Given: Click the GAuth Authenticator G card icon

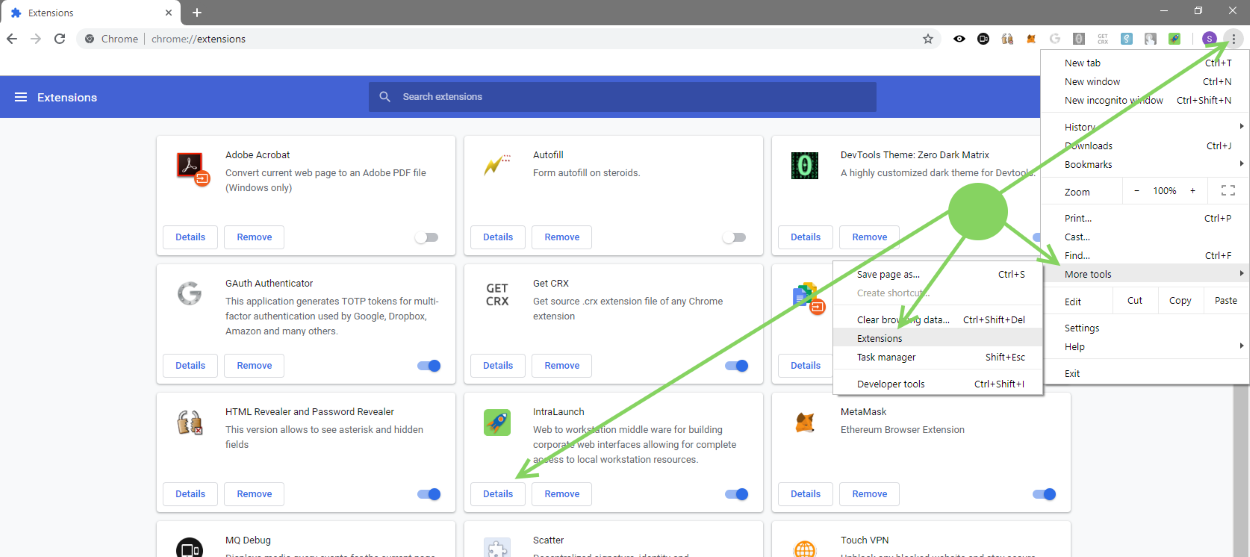Looking at the screenshot, I should click(x=189, y=293).
